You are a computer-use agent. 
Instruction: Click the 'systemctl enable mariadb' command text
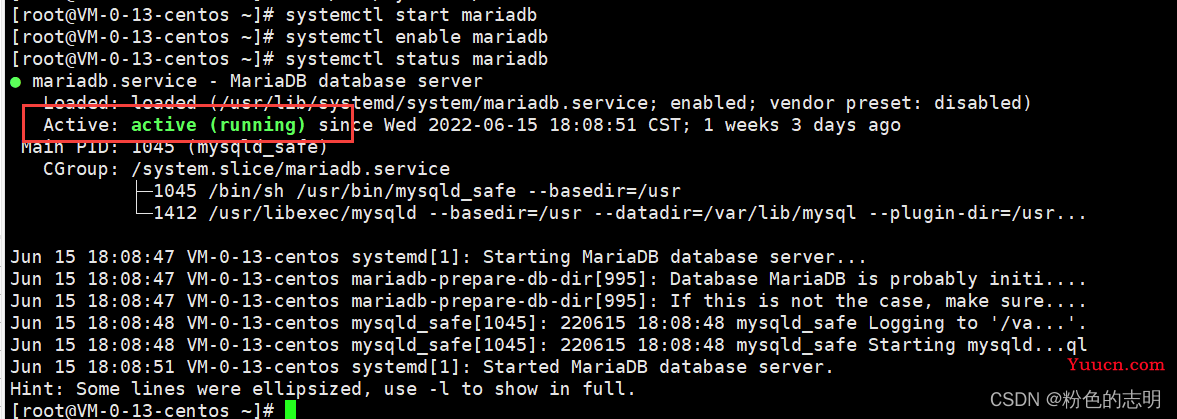417,37
